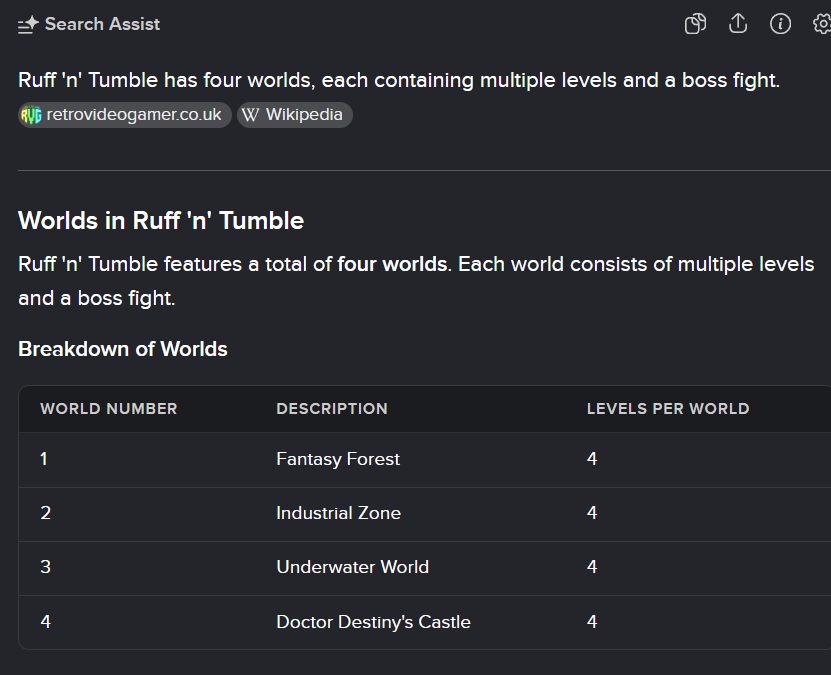Click the Wikipedia W logo icon
The image size is (831, 675).
point(250,115)
